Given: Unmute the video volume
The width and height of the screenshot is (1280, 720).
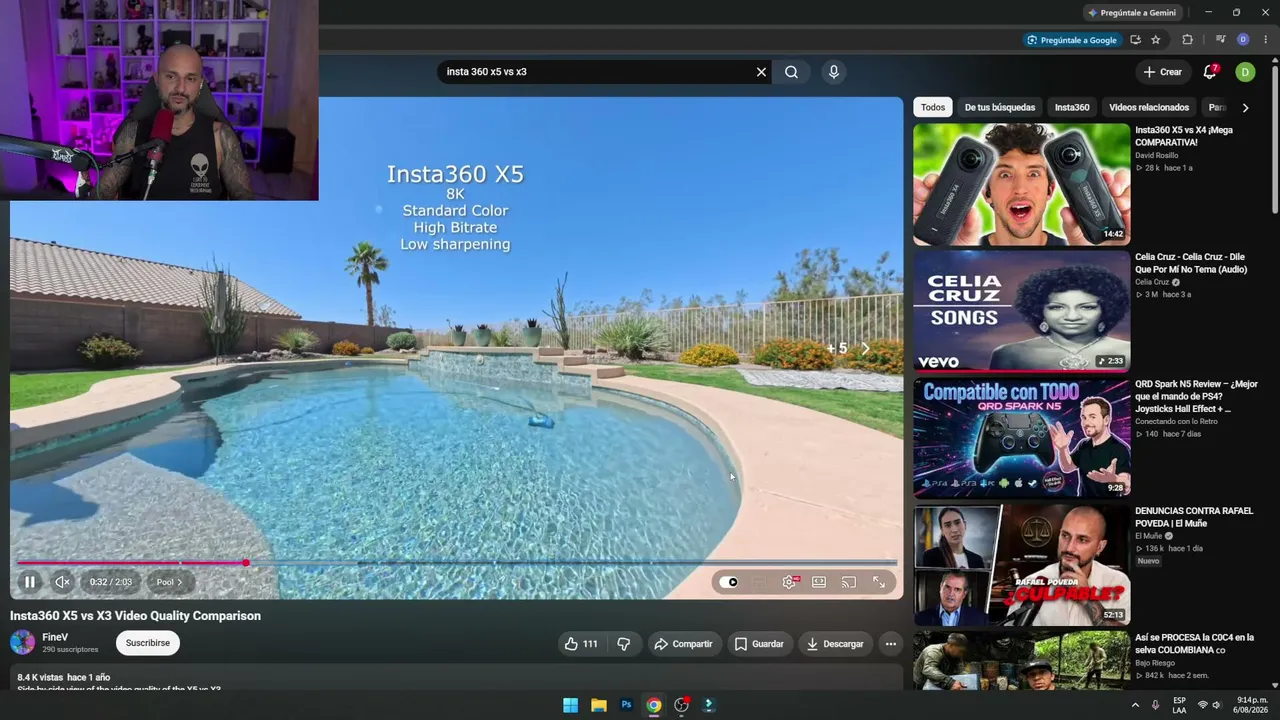Looking at the screenshot, I should (62, 582).
